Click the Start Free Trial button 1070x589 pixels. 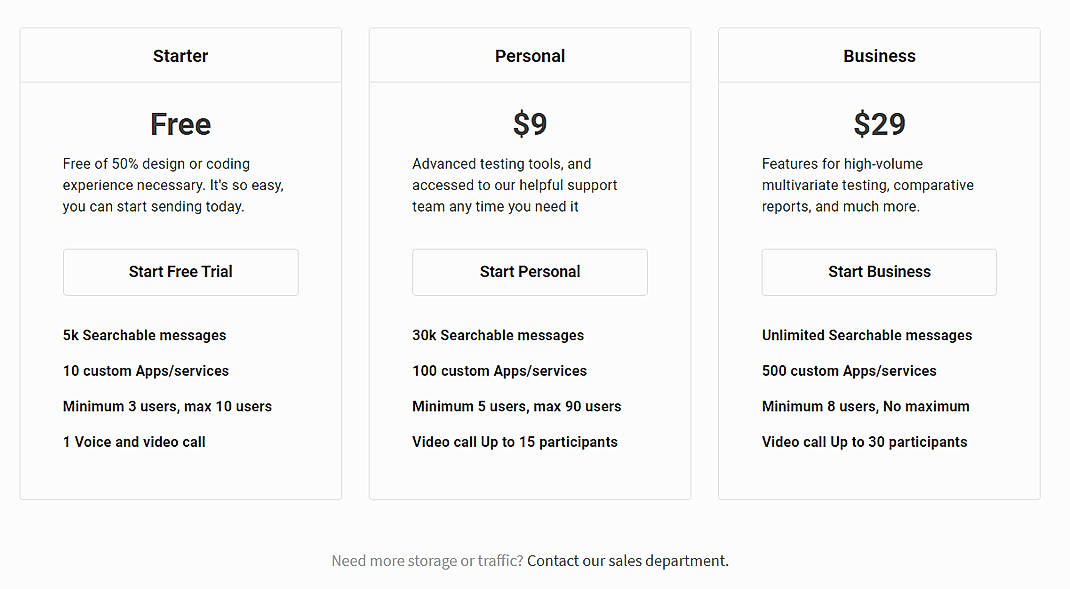coord(180,271)
